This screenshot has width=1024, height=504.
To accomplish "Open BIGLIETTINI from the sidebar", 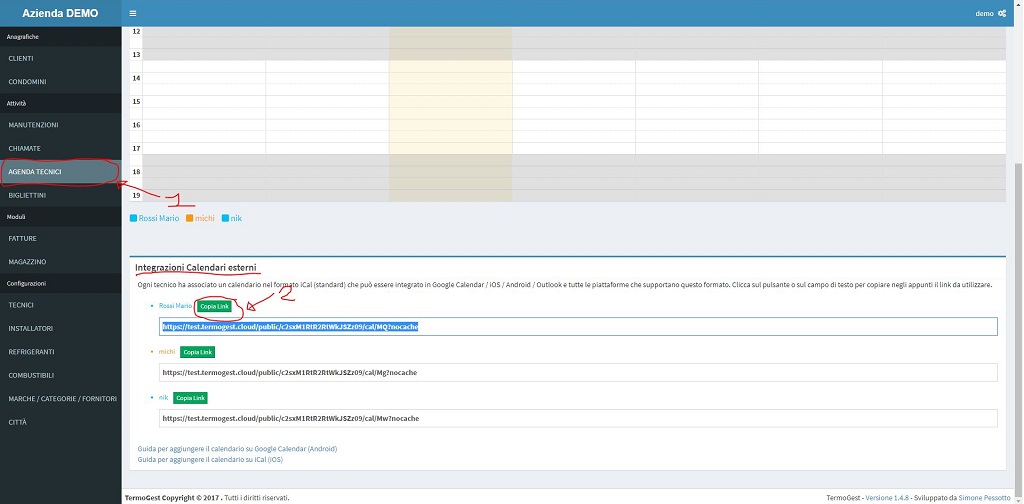I will tap(61, 195).
